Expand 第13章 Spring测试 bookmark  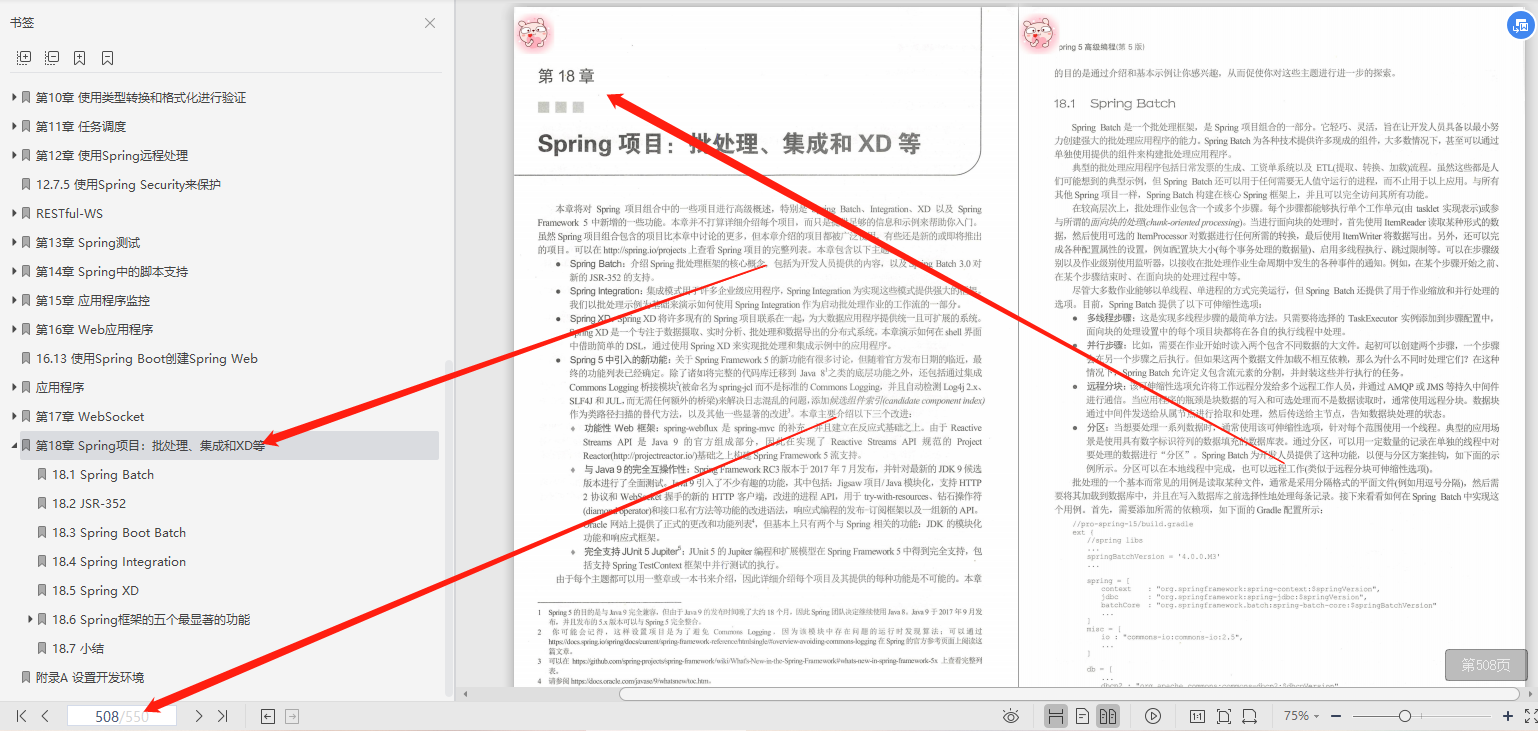(14, 243)
